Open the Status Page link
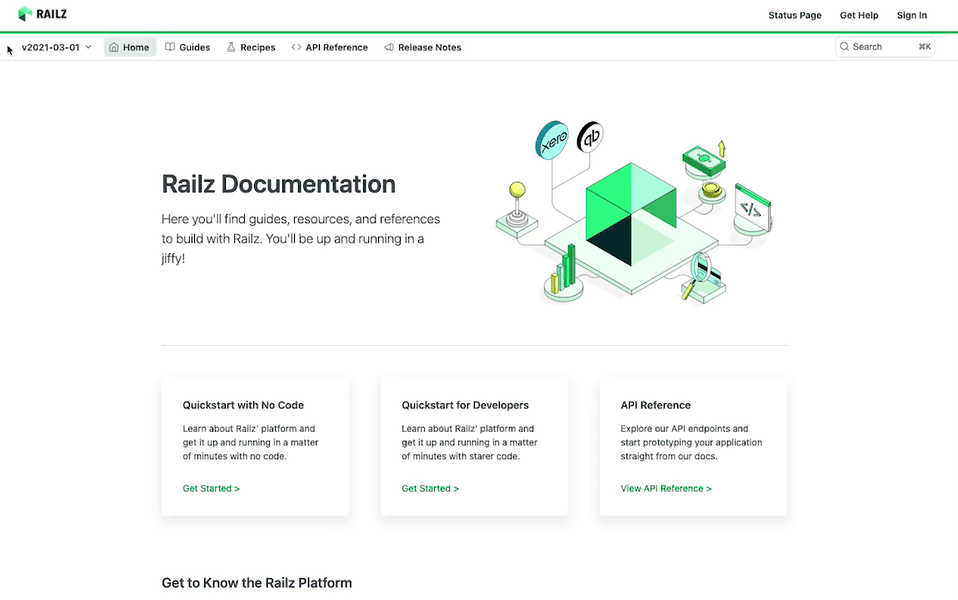The height and width of the screenshot is (600, 958). pos(794,15)
